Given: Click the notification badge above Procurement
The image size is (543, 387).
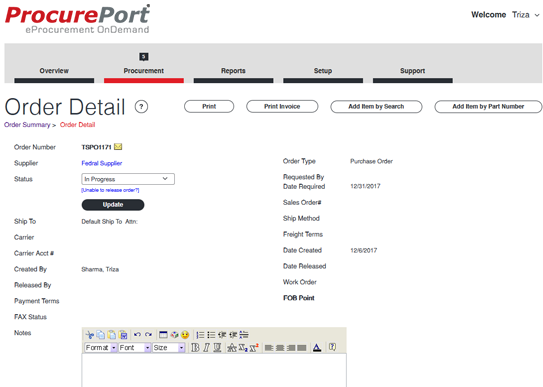Looking at the screenshot, I should (144, 56).
